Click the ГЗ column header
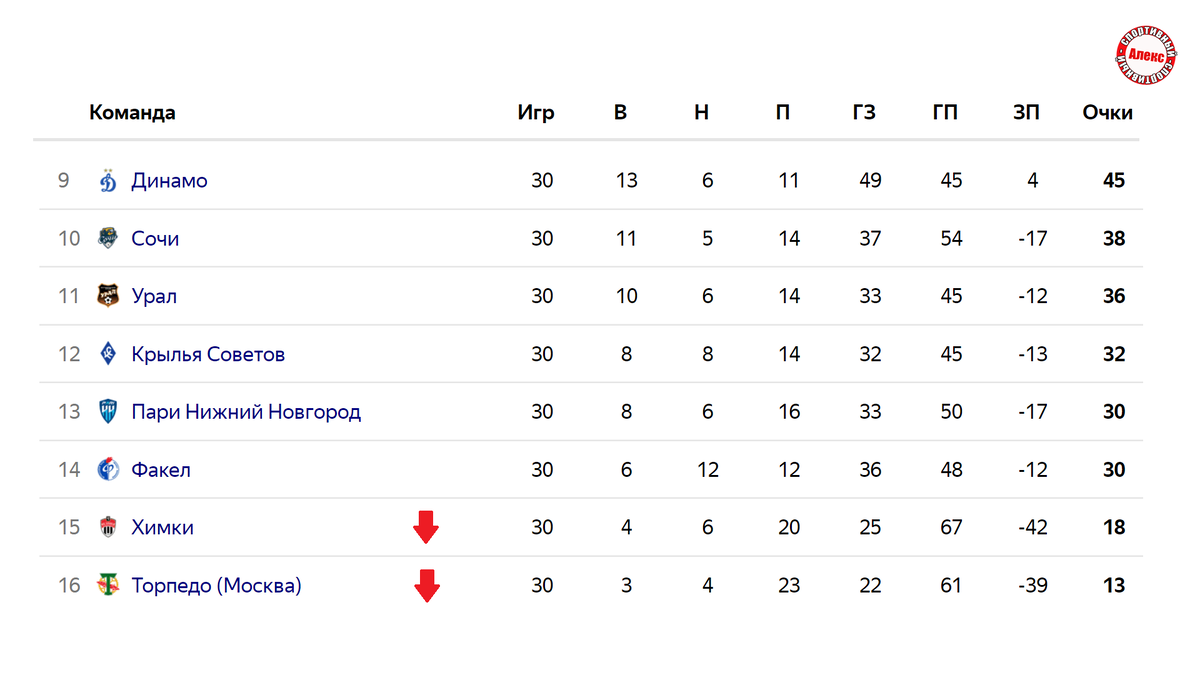 pyautogui.click(x=864, y=112)
